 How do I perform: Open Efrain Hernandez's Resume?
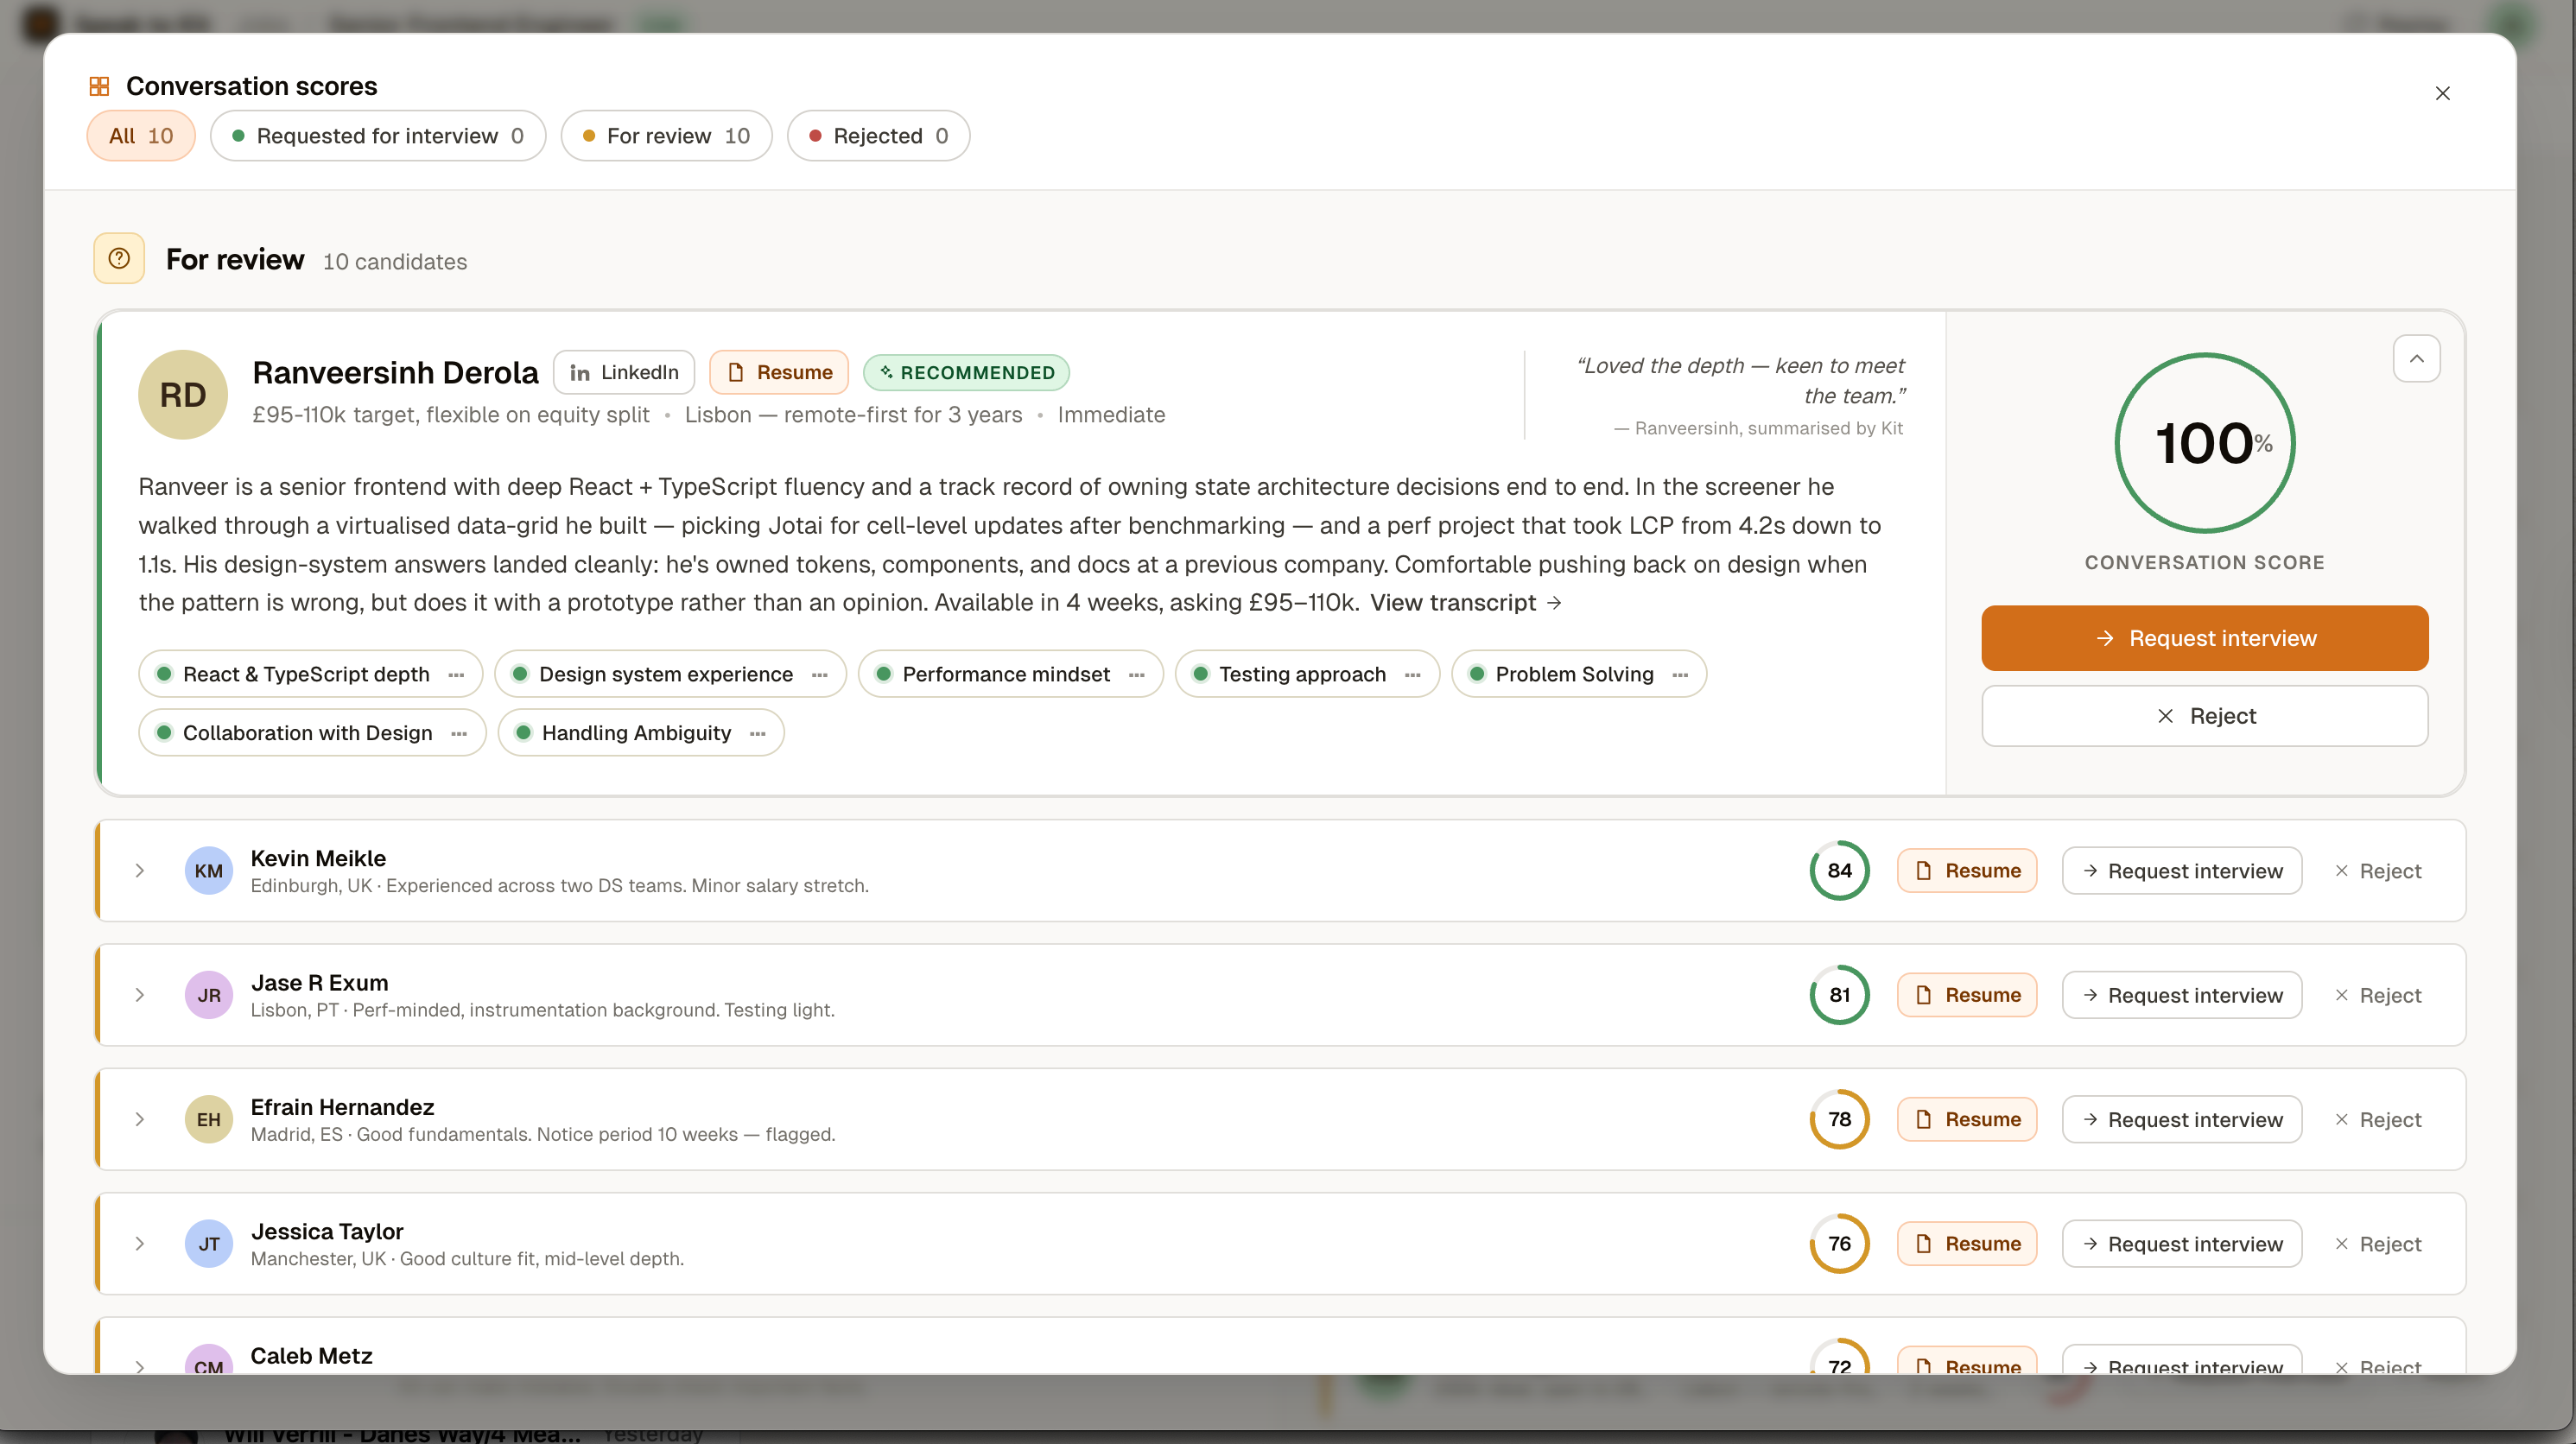[x=1967, y=1119]
